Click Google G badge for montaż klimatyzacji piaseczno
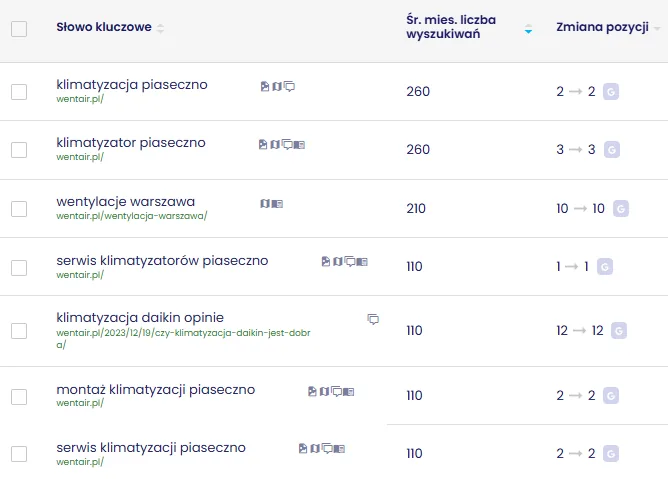Screen dimensions: 668x479 coord(610,395)
